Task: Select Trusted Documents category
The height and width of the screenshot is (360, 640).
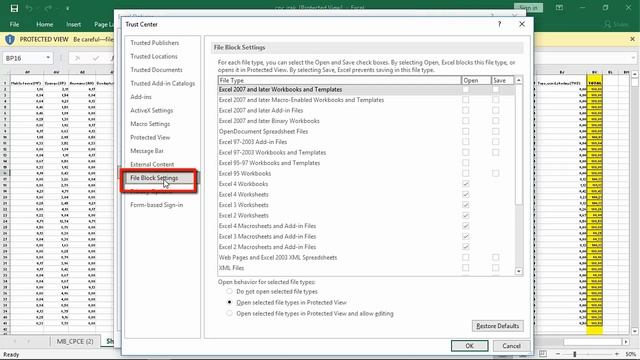Action: (x=156, y=70)
